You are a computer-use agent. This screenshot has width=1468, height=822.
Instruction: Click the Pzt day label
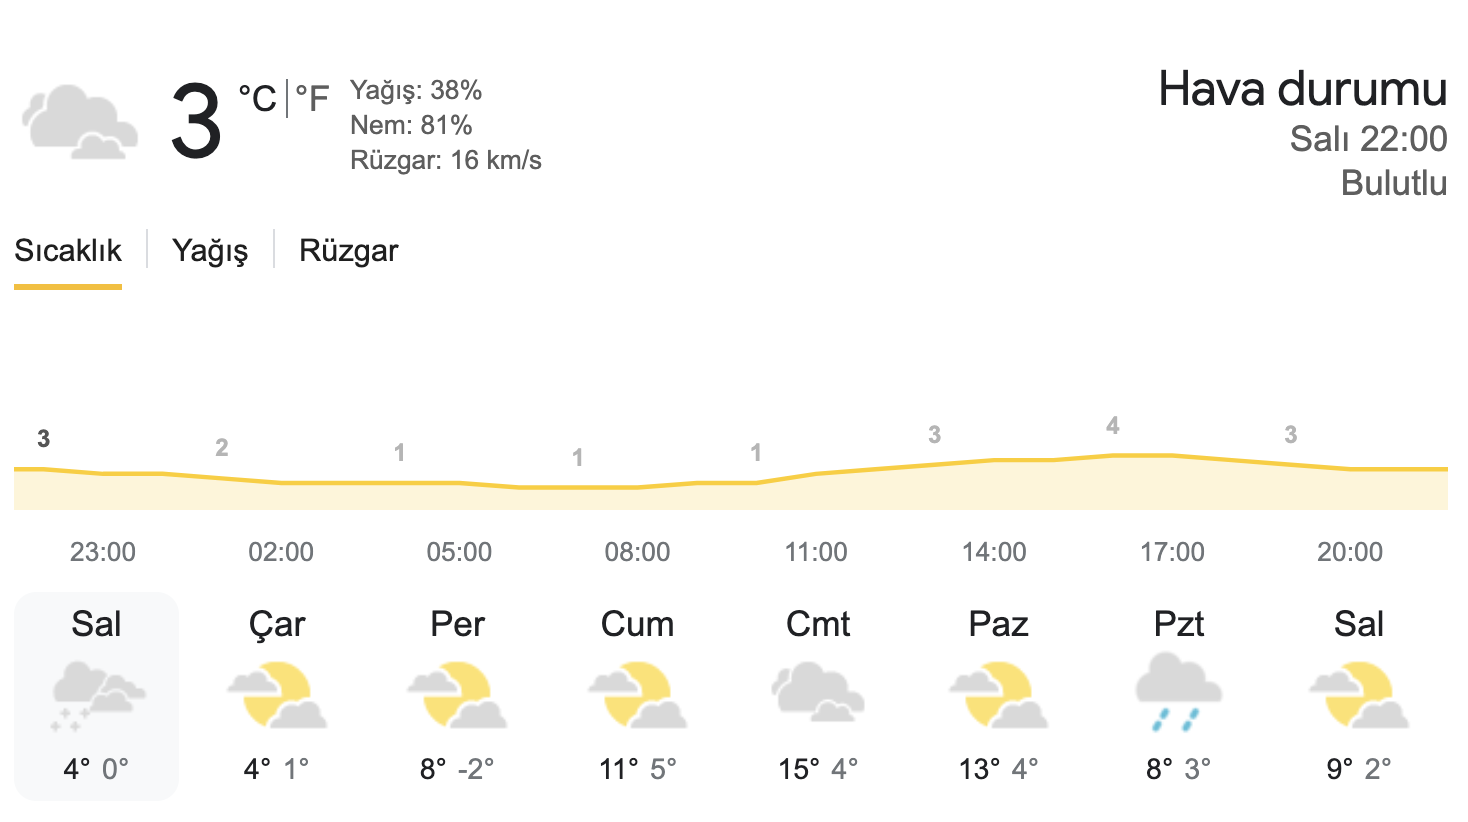coord(1179,624)
